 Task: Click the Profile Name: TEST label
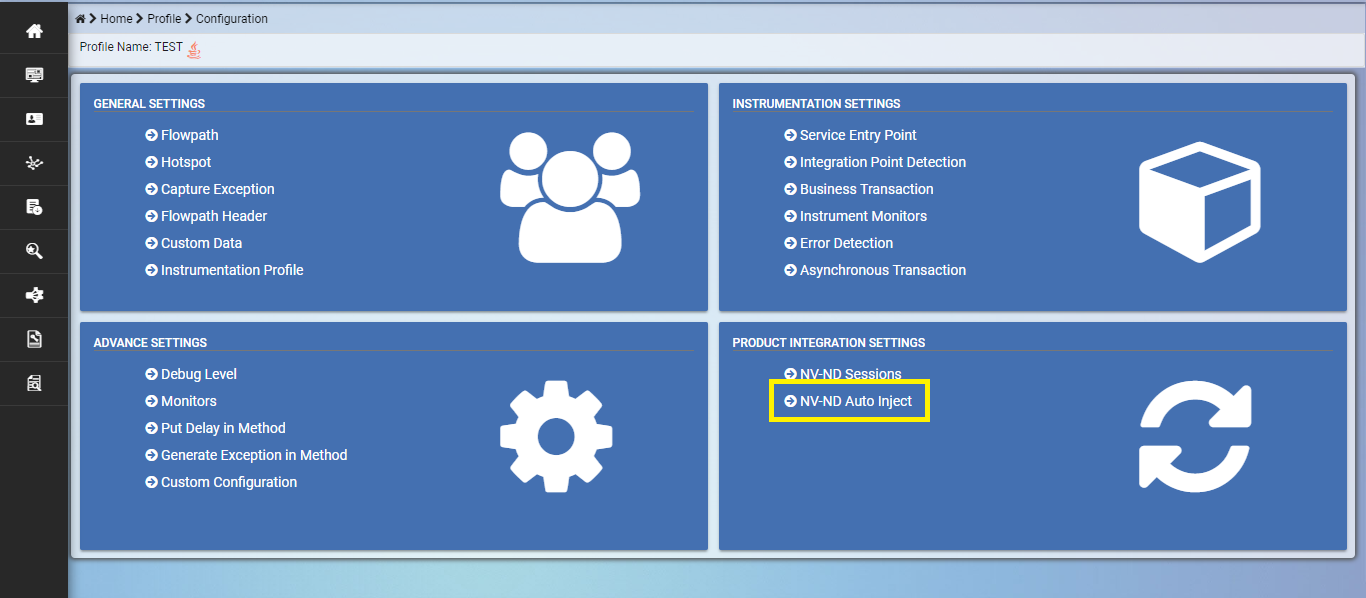(x=131, y=48)
